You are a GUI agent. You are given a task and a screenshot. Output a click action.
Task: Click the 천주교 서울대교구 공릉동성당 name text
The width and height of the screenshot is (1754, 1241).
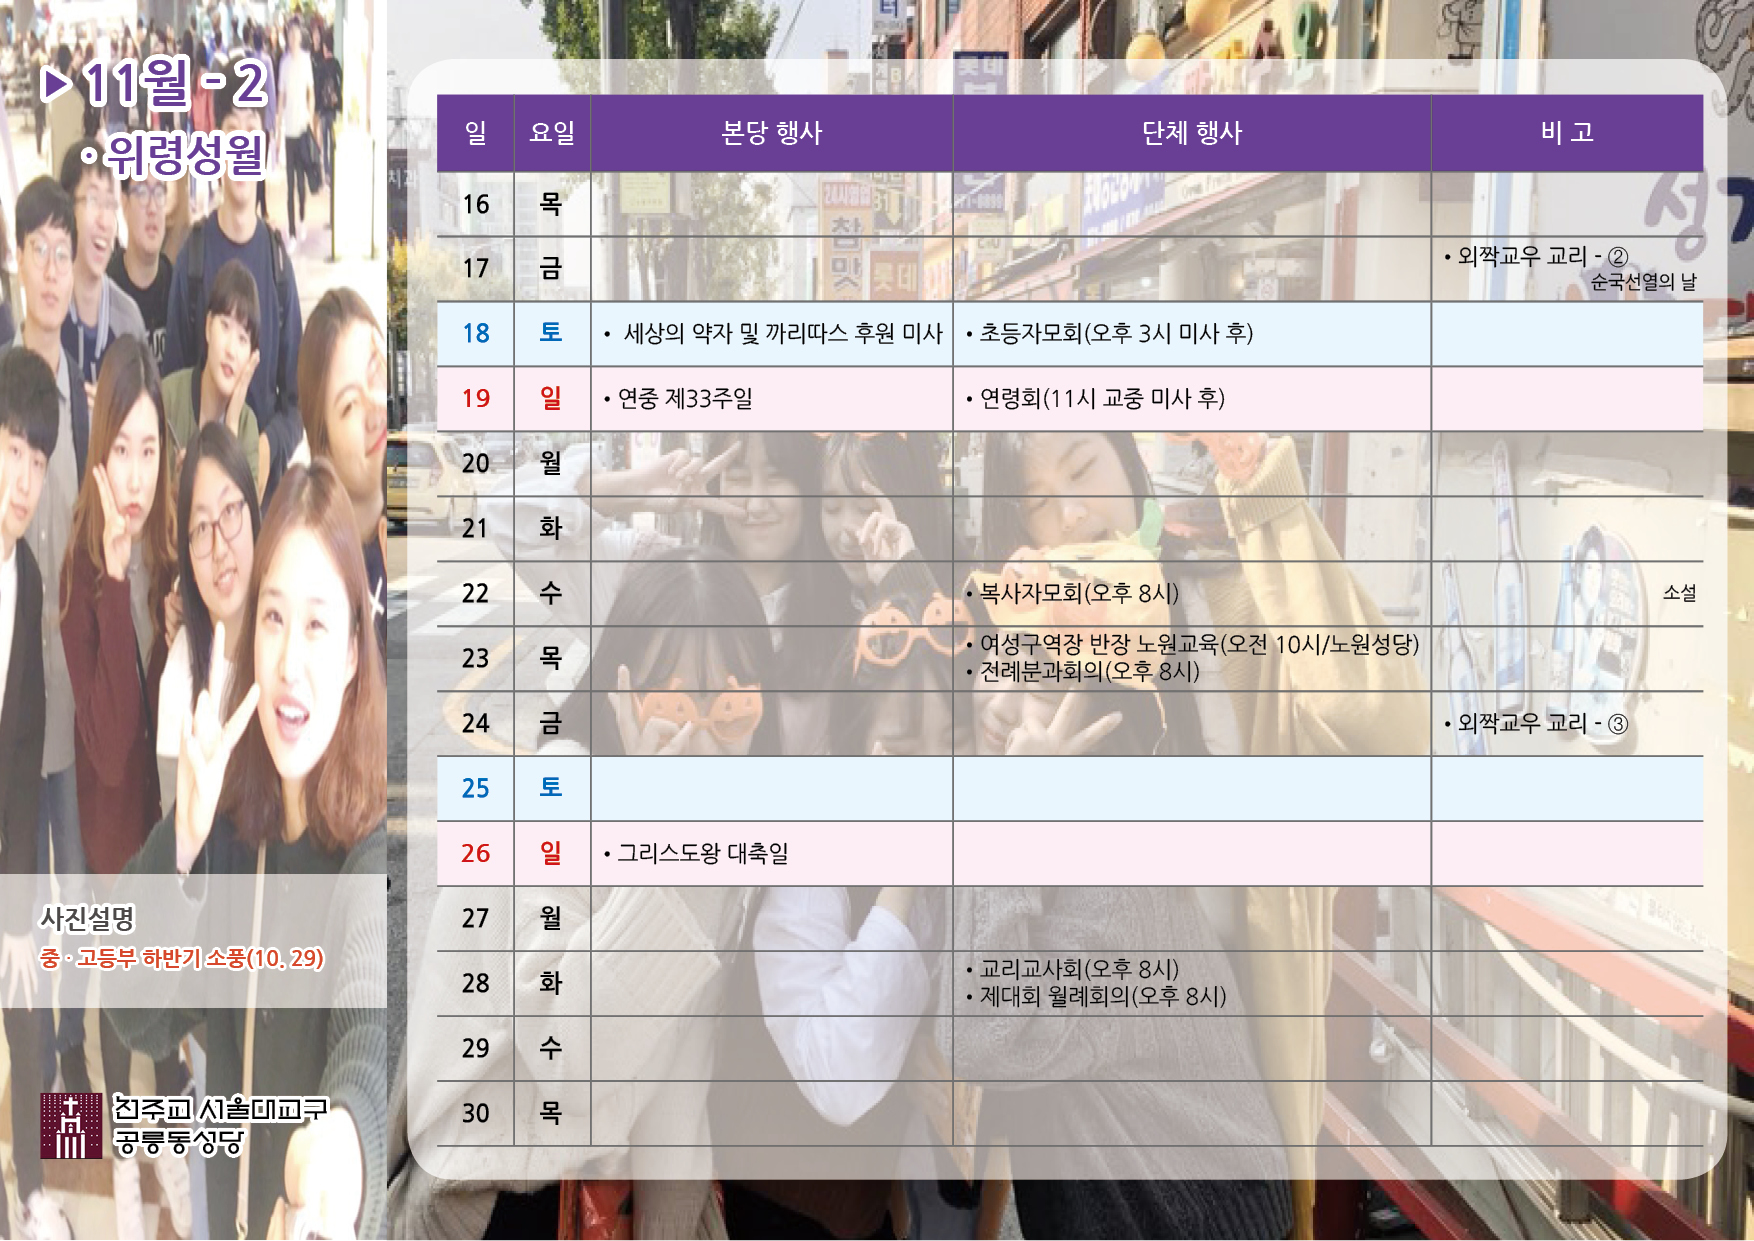pos(220,1125)
